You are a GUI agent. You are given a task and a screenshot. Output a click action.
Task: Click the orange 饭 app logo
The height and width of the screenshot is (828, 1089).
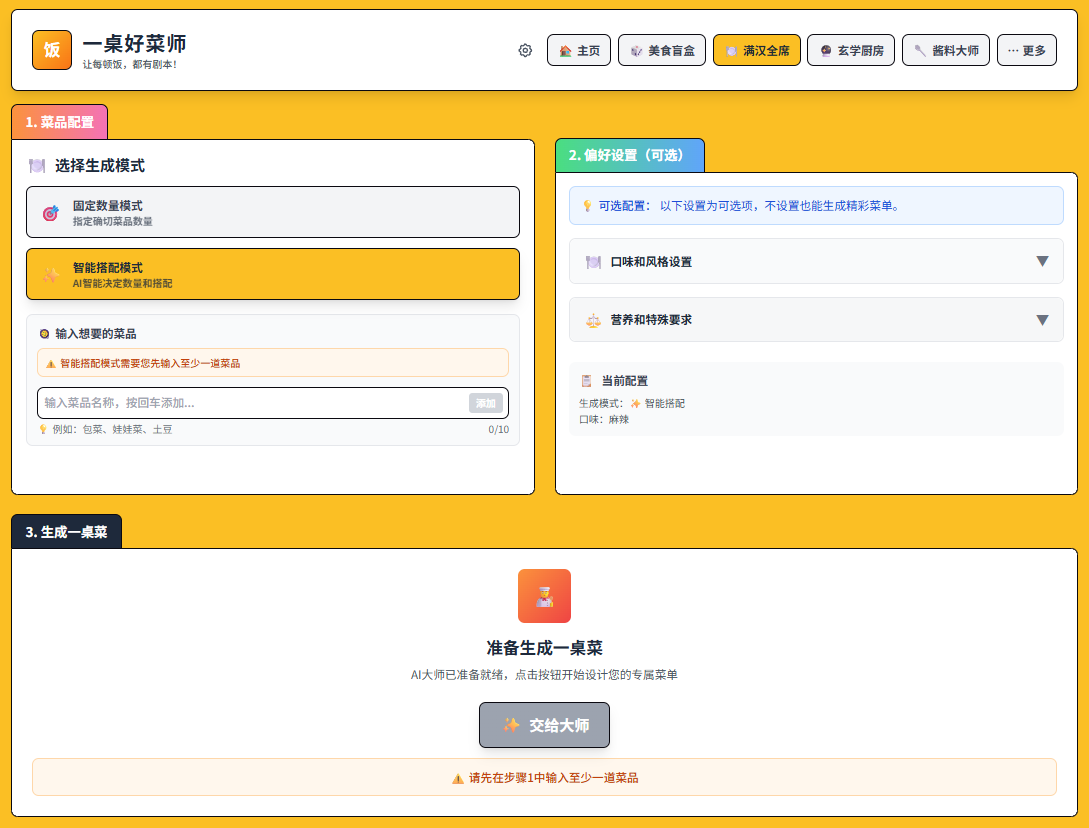(52, 50)
